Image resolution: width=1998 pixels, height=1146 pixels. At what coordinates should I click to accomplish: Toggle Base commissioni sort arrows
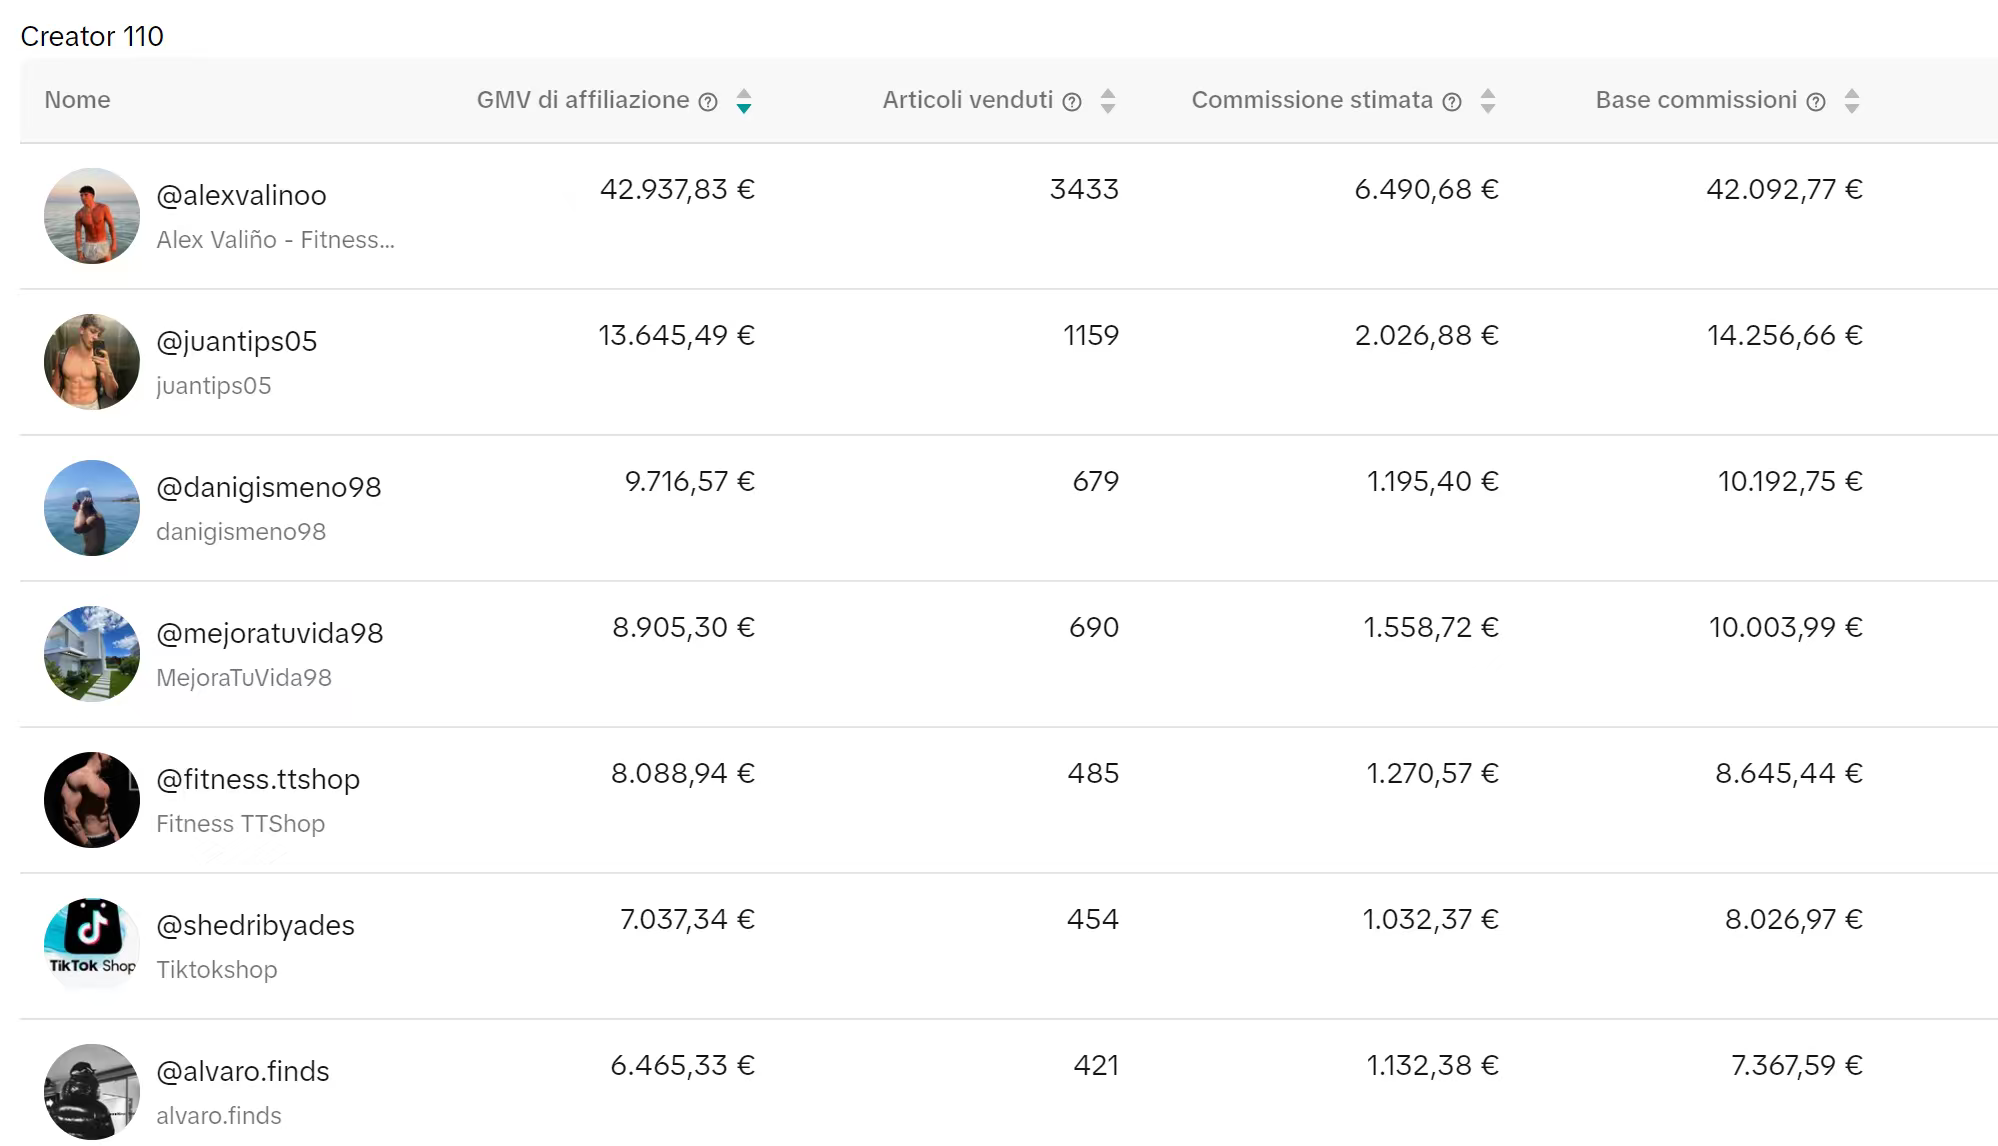coord(1852,101)
